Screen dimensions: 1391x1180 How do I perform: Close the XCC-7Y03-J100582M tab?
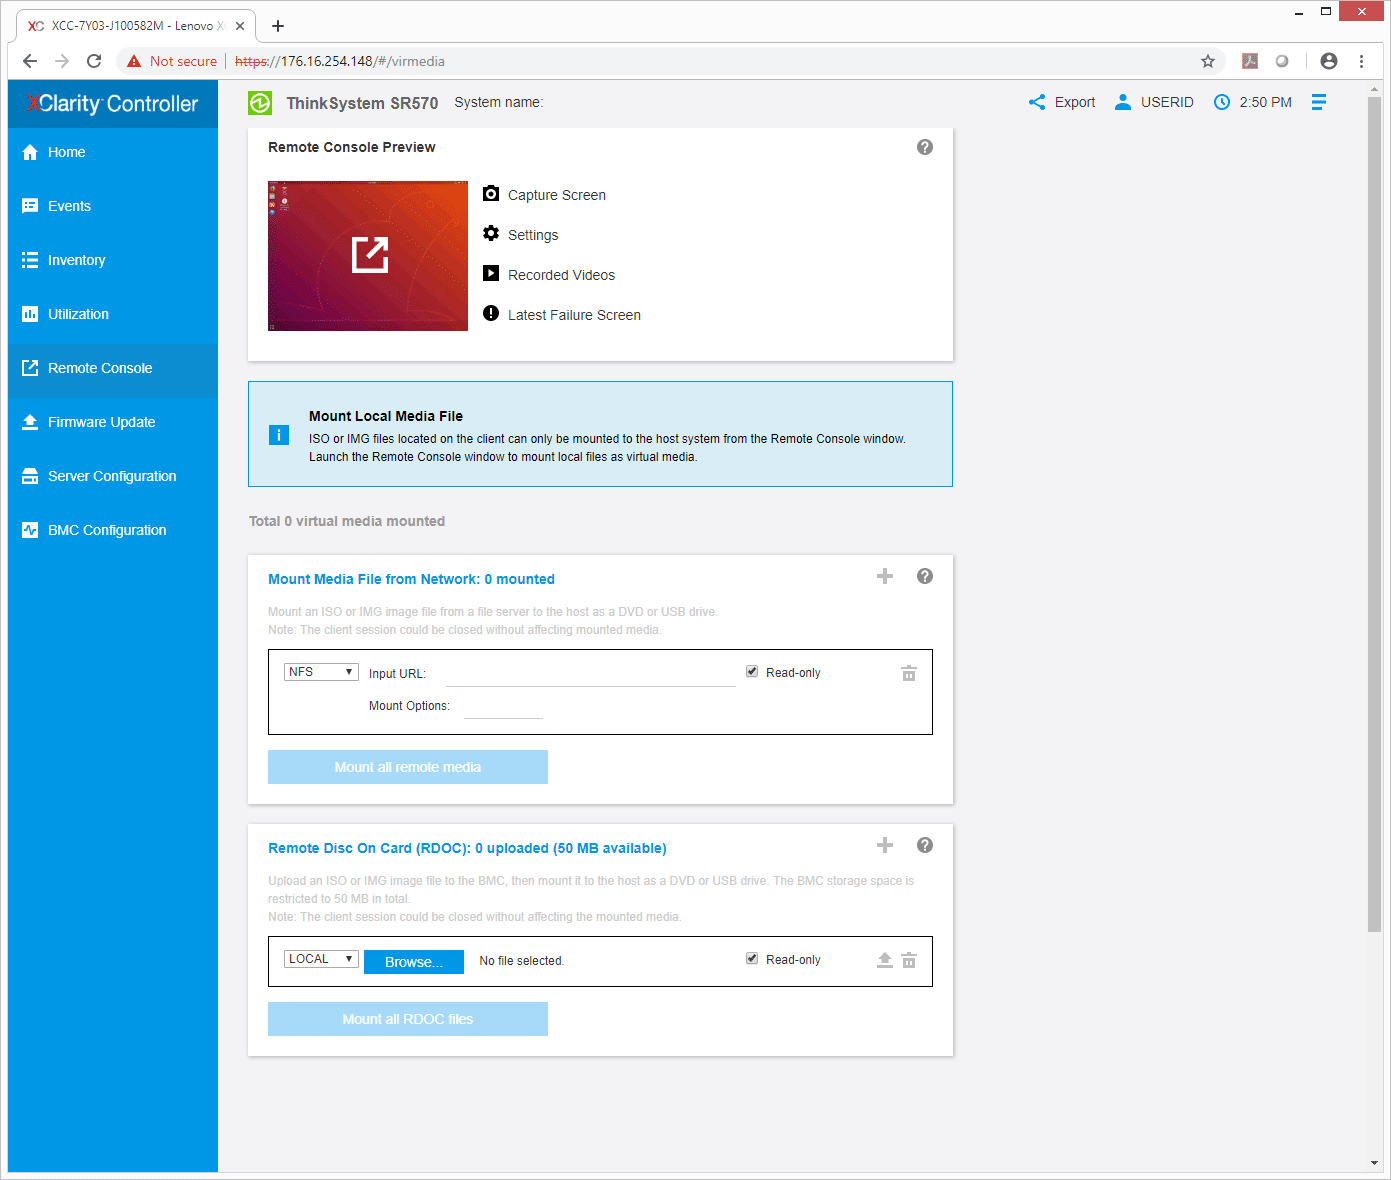240,26
